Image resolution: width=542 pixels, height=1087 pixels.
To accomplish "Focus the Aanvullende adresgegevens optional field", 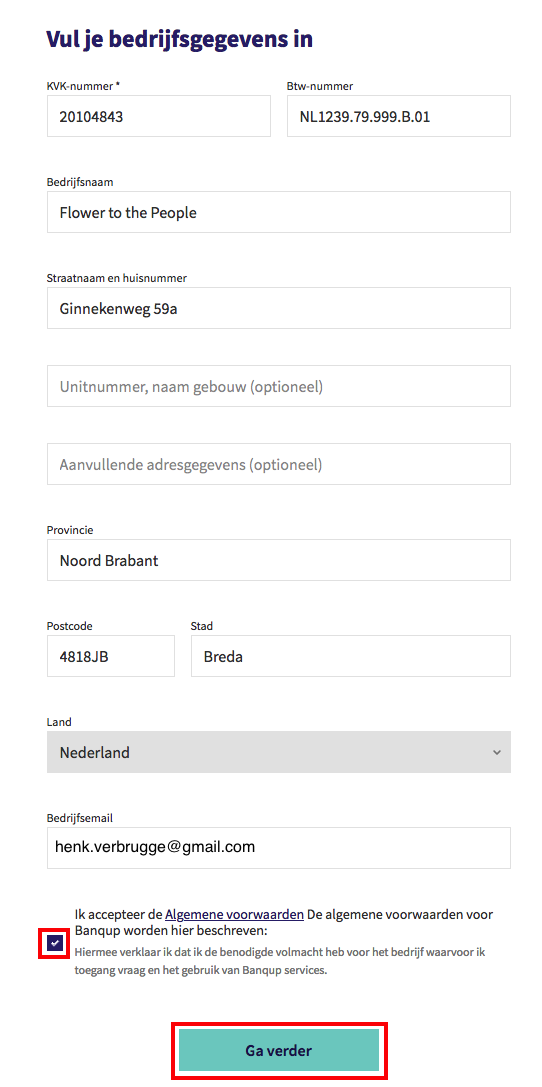I will [x=279, y=464].
